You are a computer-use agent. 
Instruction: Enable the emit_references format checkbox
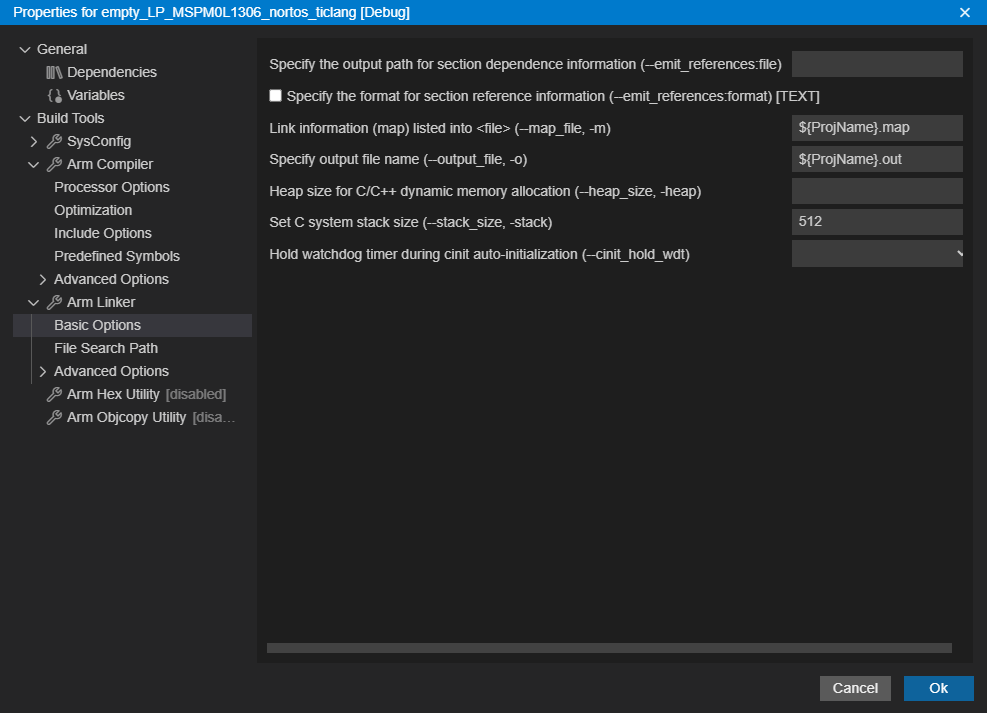(276, 96)
